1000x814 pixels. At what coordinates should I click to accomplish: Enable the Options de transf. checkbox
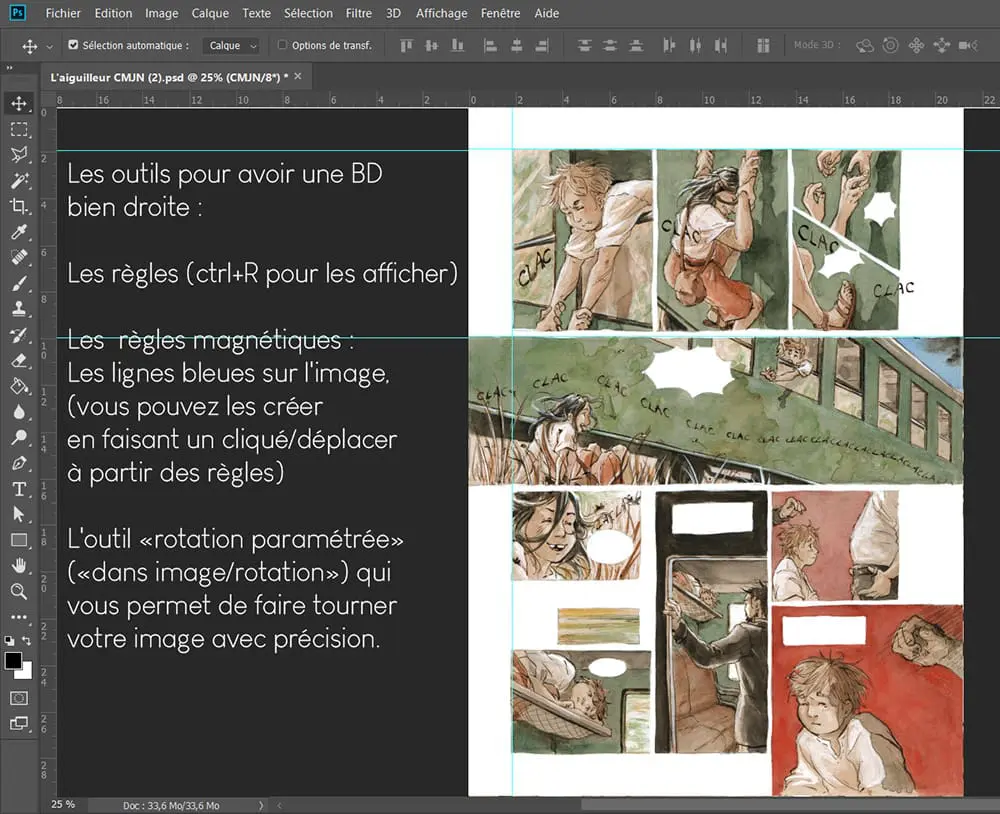(283, 45)
